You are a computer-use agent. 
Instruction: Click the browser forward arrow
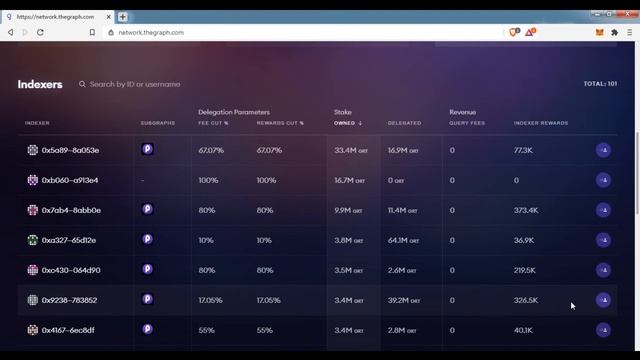[25, 32]
